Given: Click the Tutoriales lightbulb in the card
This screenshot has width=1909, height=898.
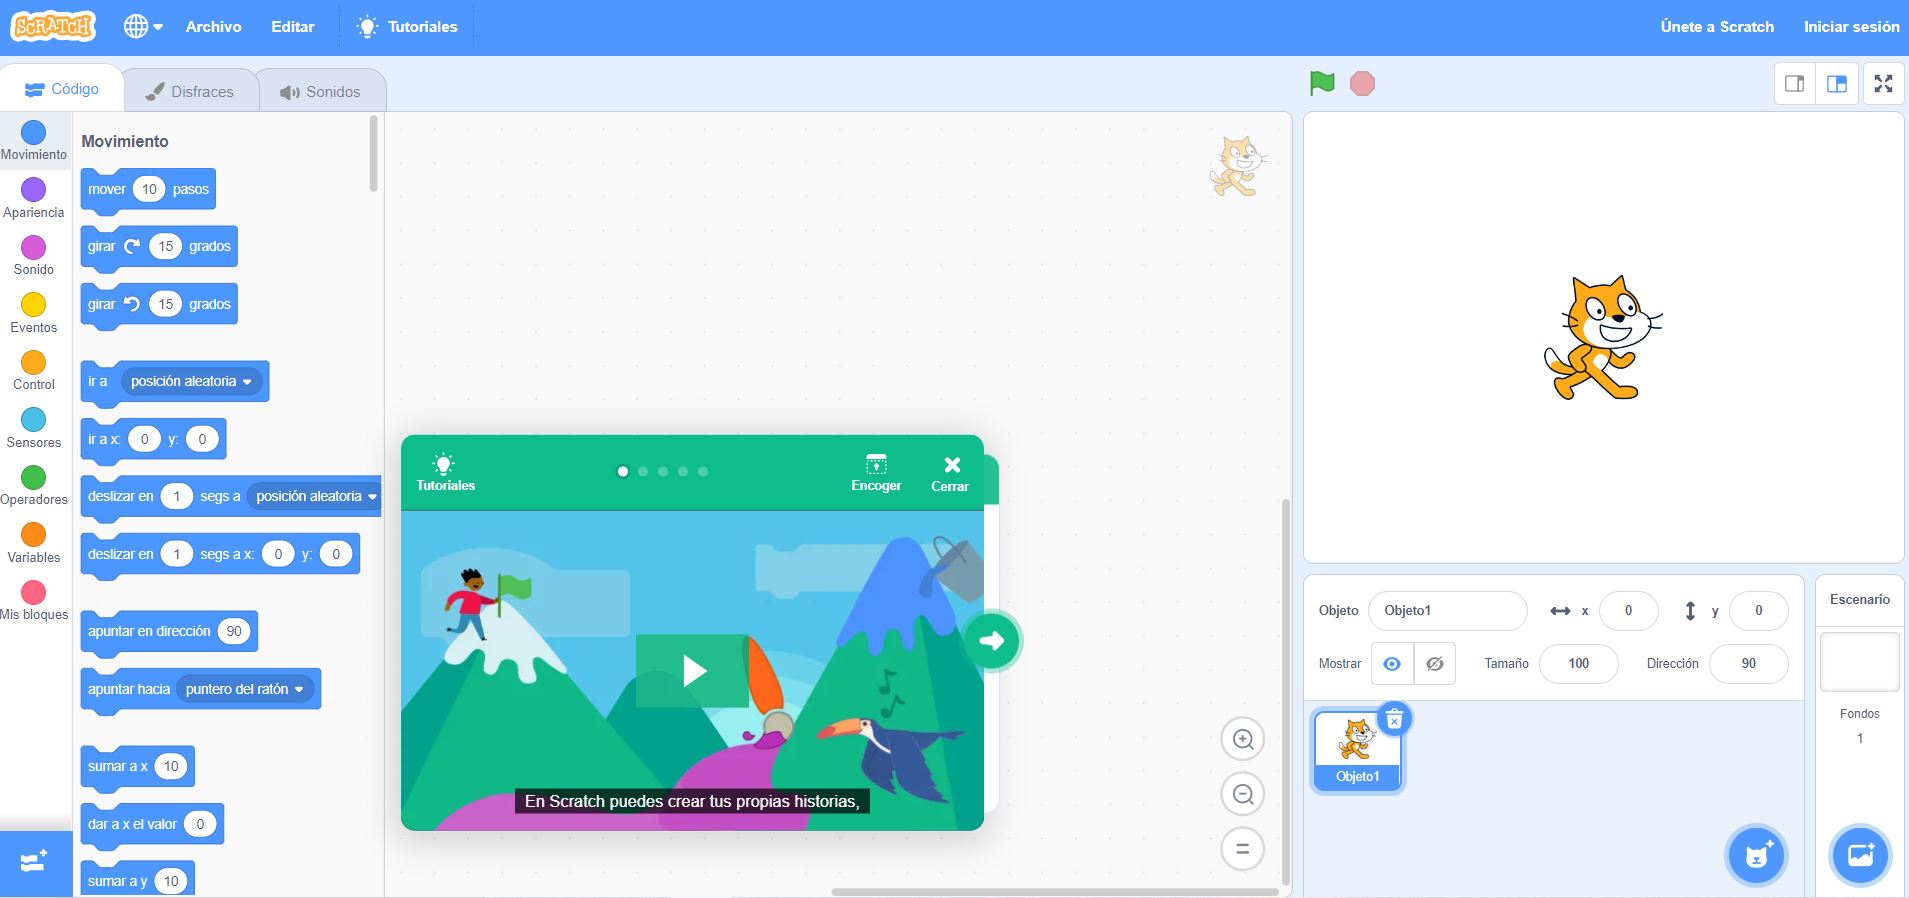Looking at the screenshot, I should 445,473.
